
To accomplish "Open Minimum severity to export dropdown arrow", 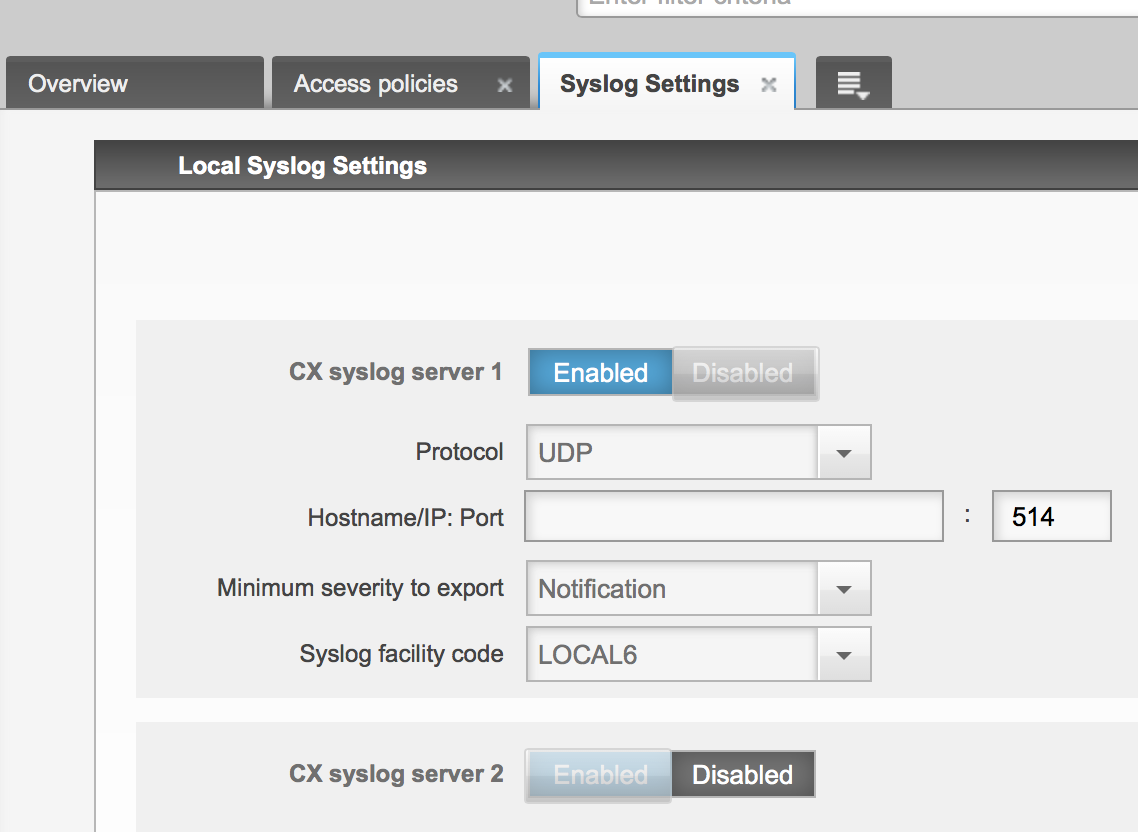I will (x=843, y=589).
